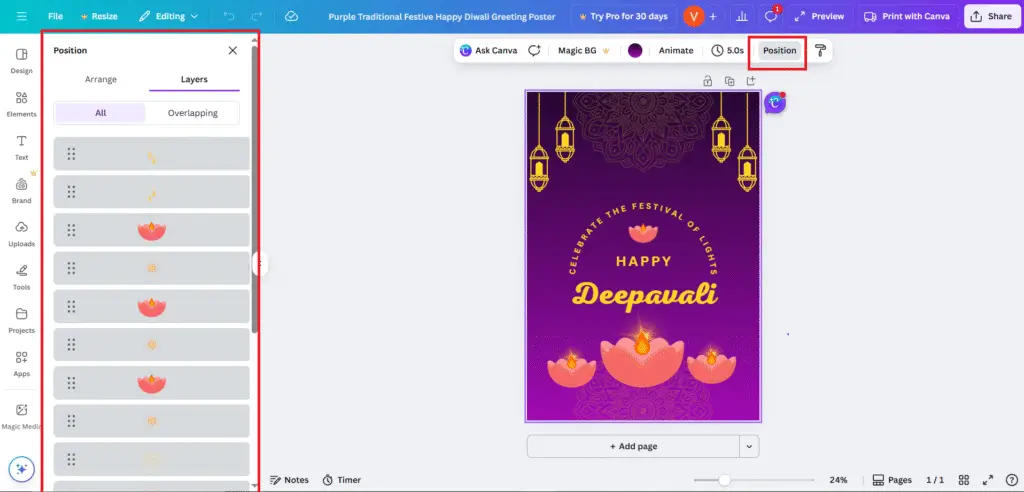Select the copy style paint roller

820,50
